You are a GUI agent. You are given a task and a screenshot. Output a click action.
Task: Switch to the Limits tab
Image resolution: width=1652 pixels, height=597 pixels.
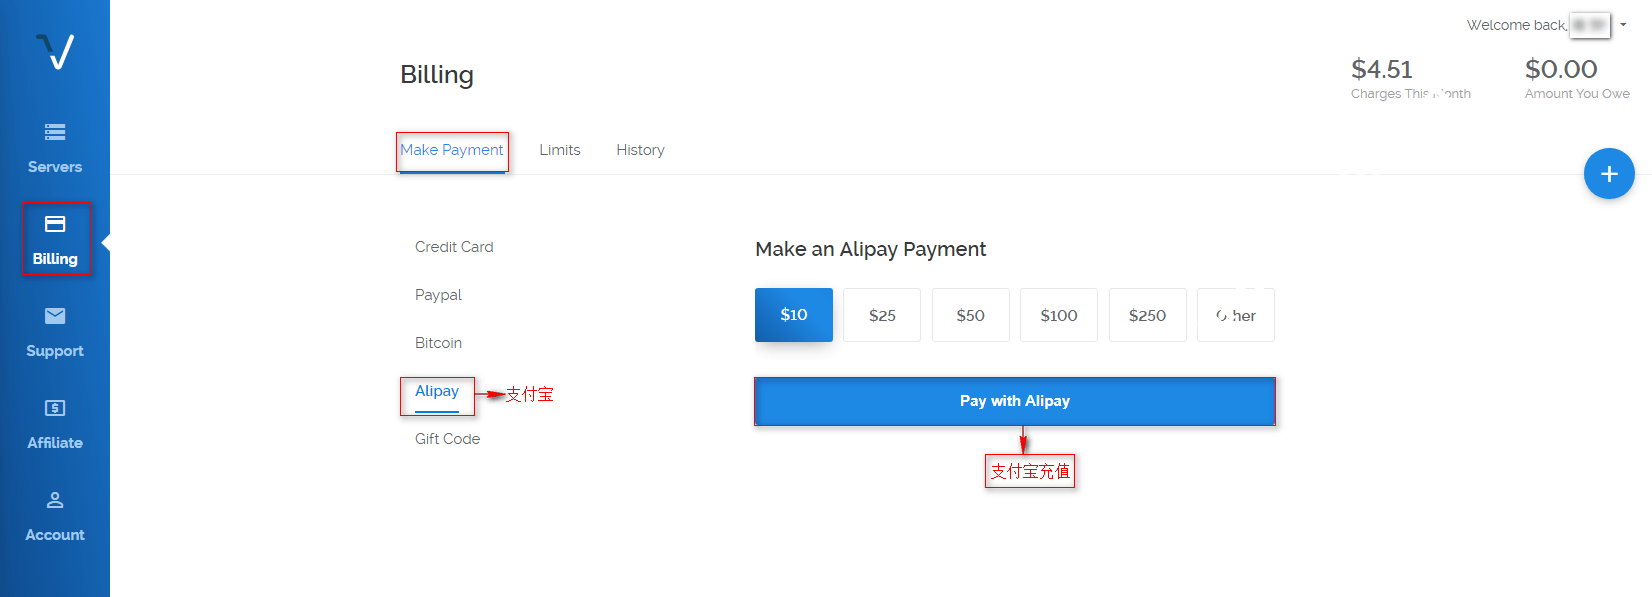pyautogui.click(x=559, y=150)
